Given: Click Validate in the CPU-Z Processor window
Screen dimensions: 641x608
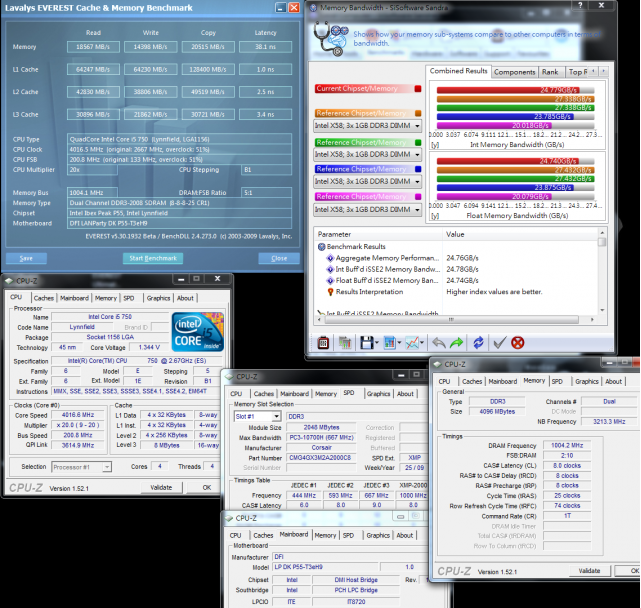Looking at the screenshot, I should [x=161, y=487].
